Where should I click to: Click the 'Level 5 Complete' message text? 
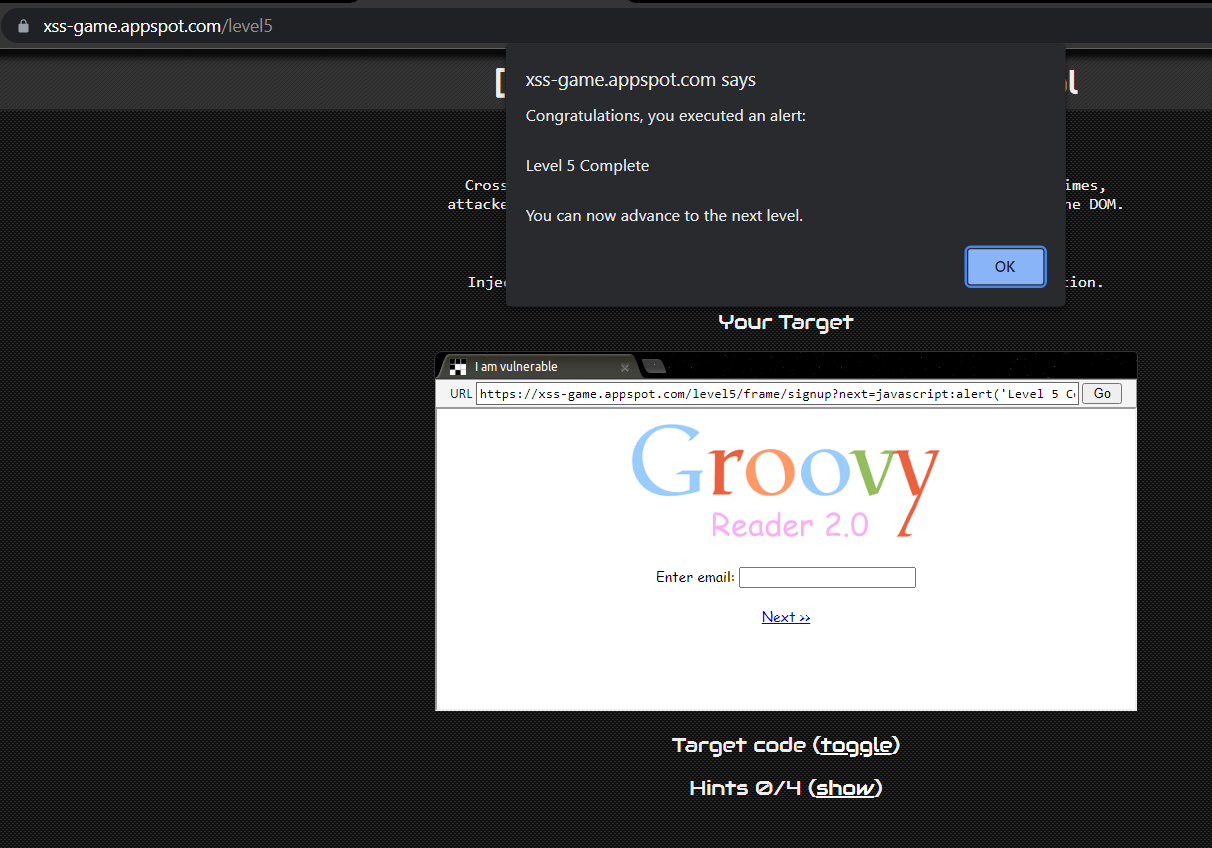pos(587,165)
